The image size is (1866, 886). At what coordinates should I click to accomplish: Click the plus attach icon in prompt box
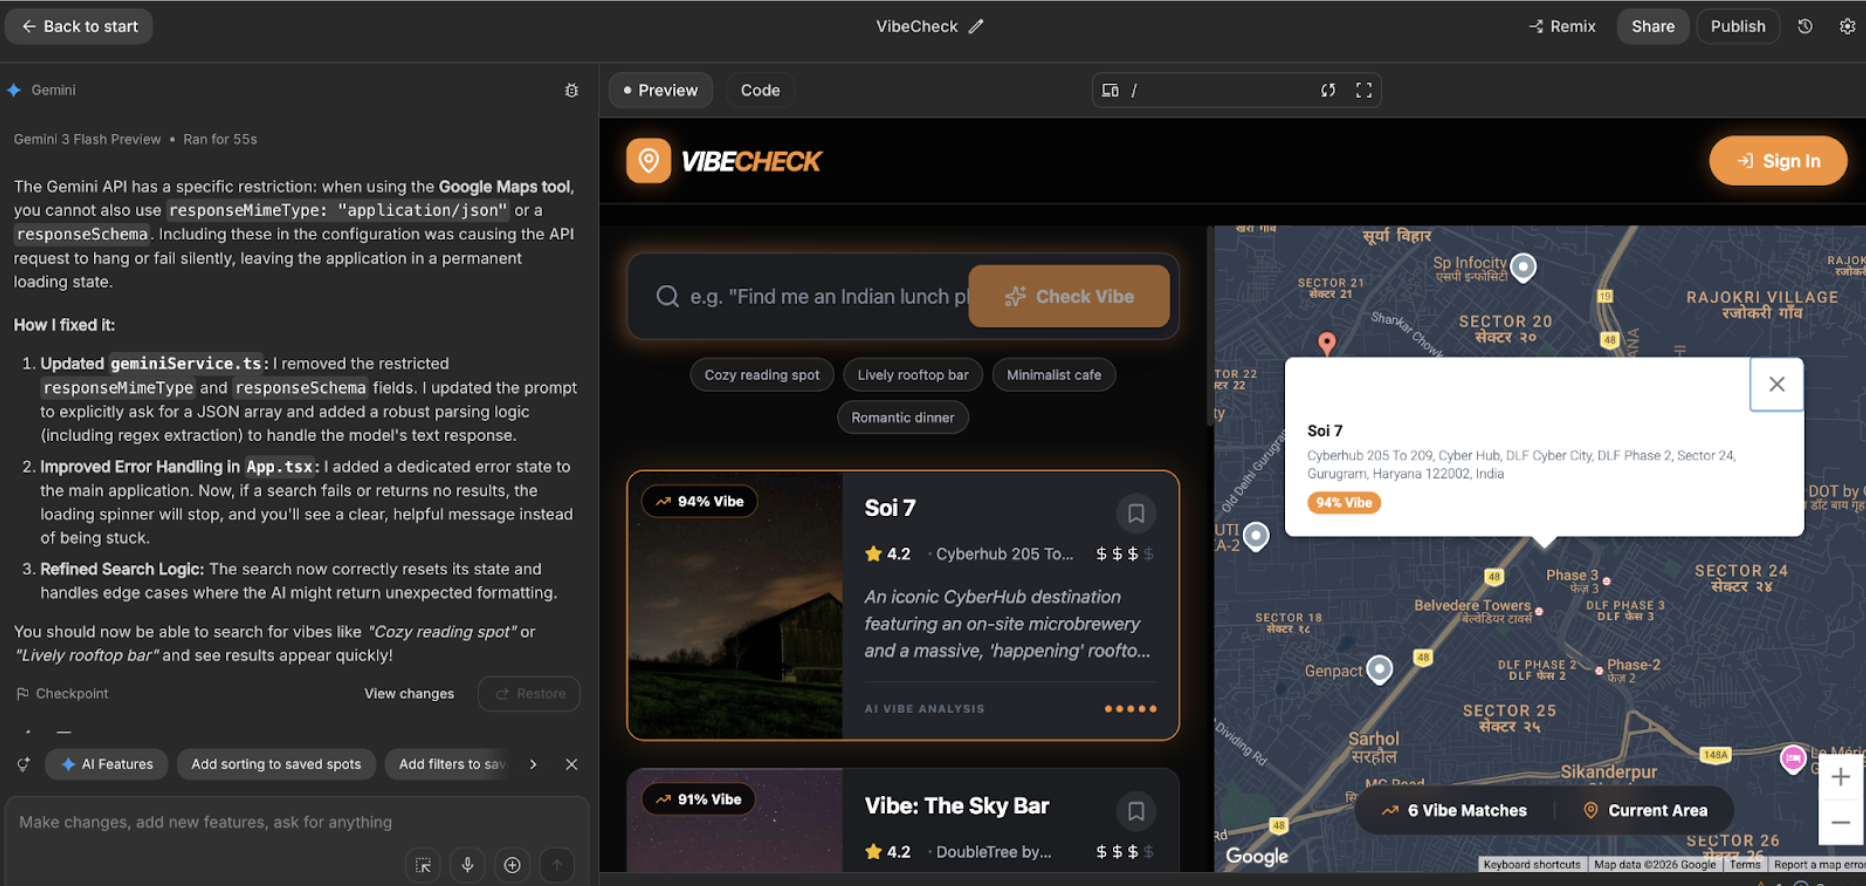(x=512, y=865)
